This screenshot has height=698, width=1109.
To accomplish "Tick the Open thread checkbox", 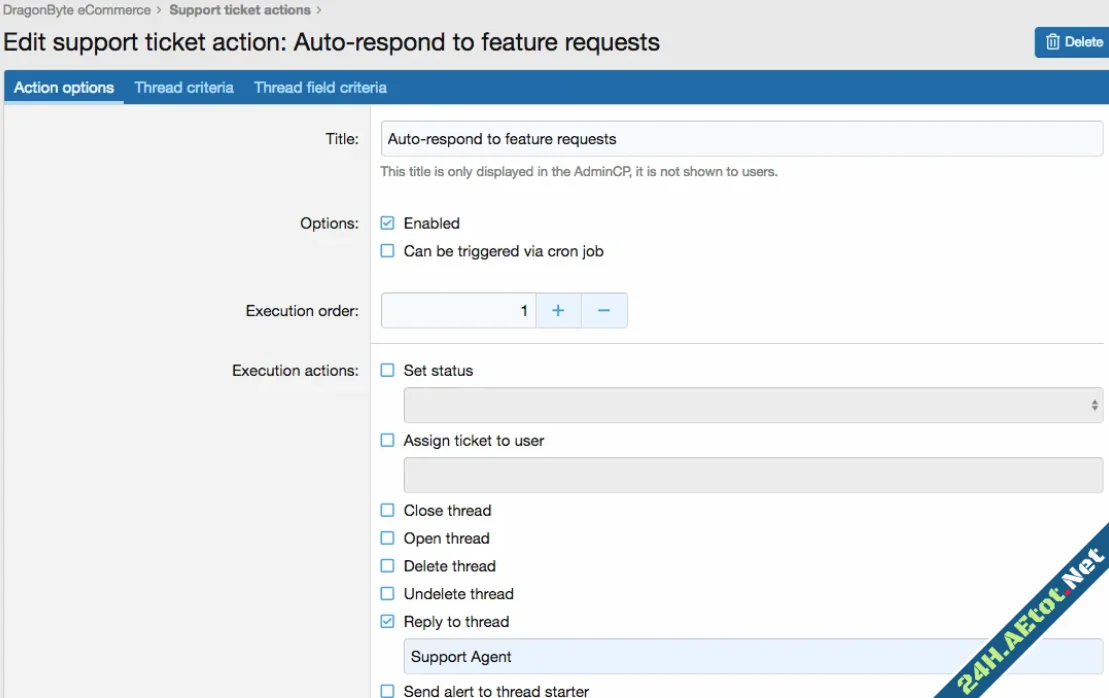I will pyautogui.click(x=388, y=538).
